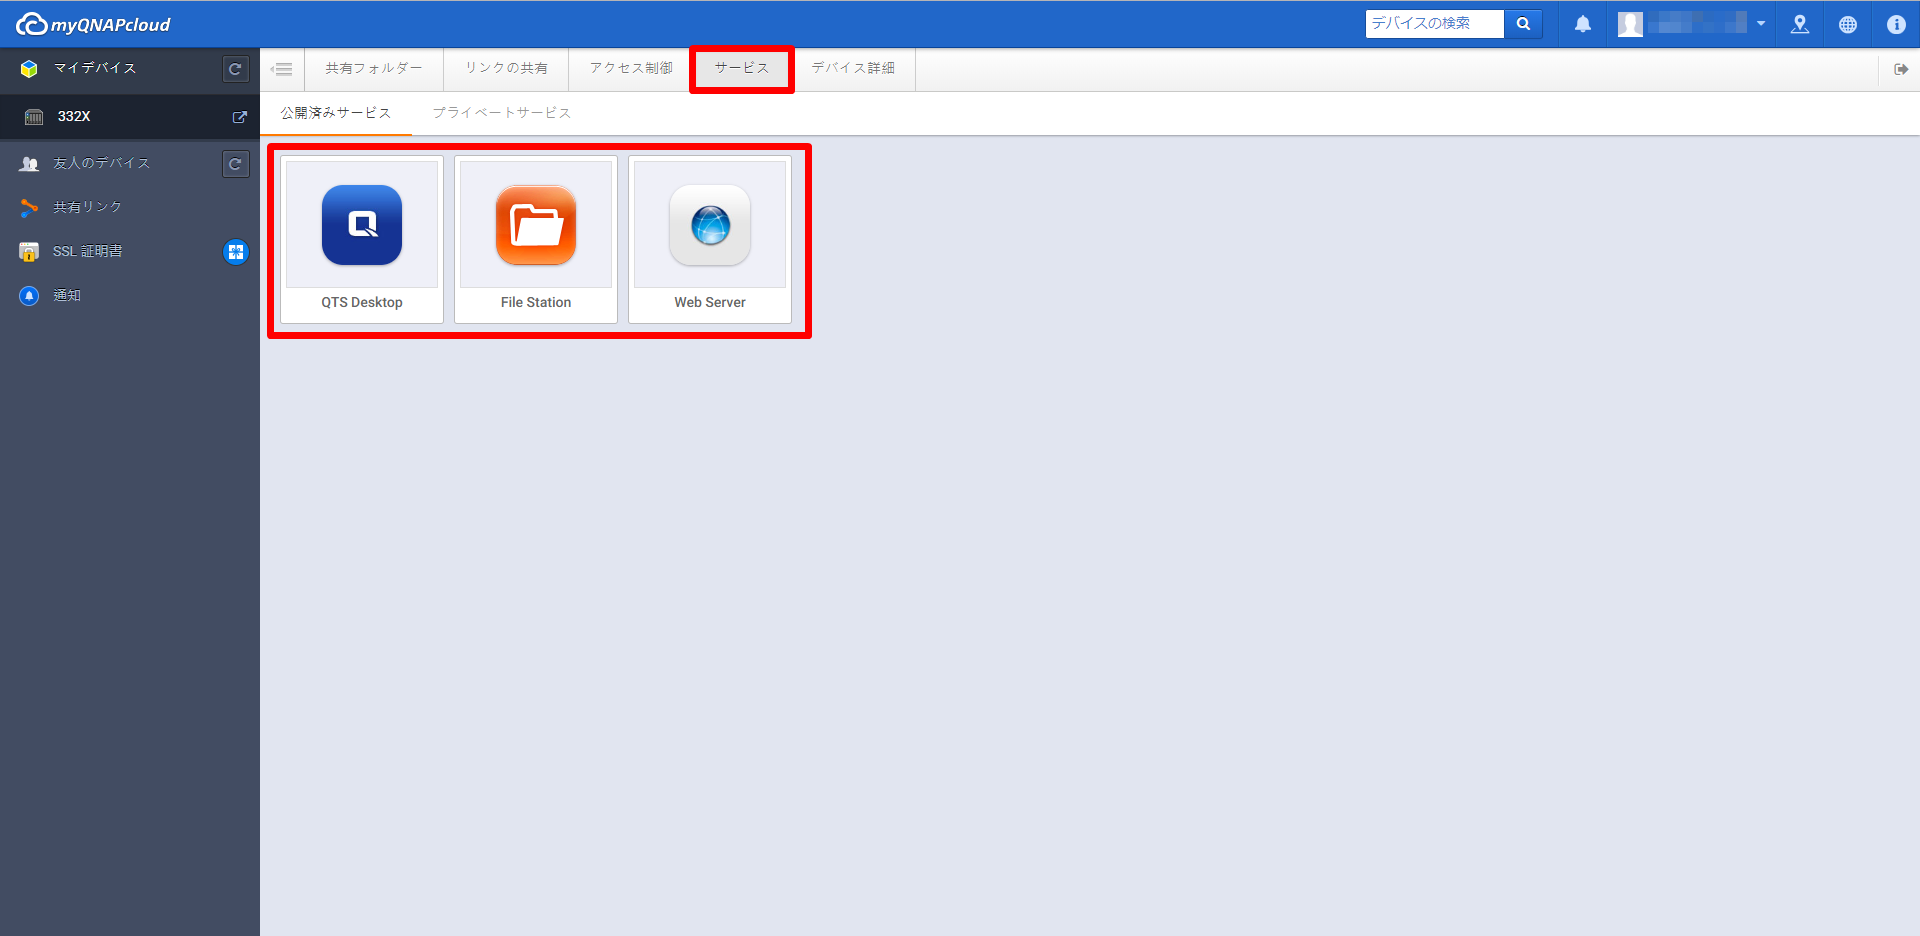Image resolution: width=1920 pixels, height=936 pixels.
Task: Focus the device search input field
Action: pos(1435,24)
